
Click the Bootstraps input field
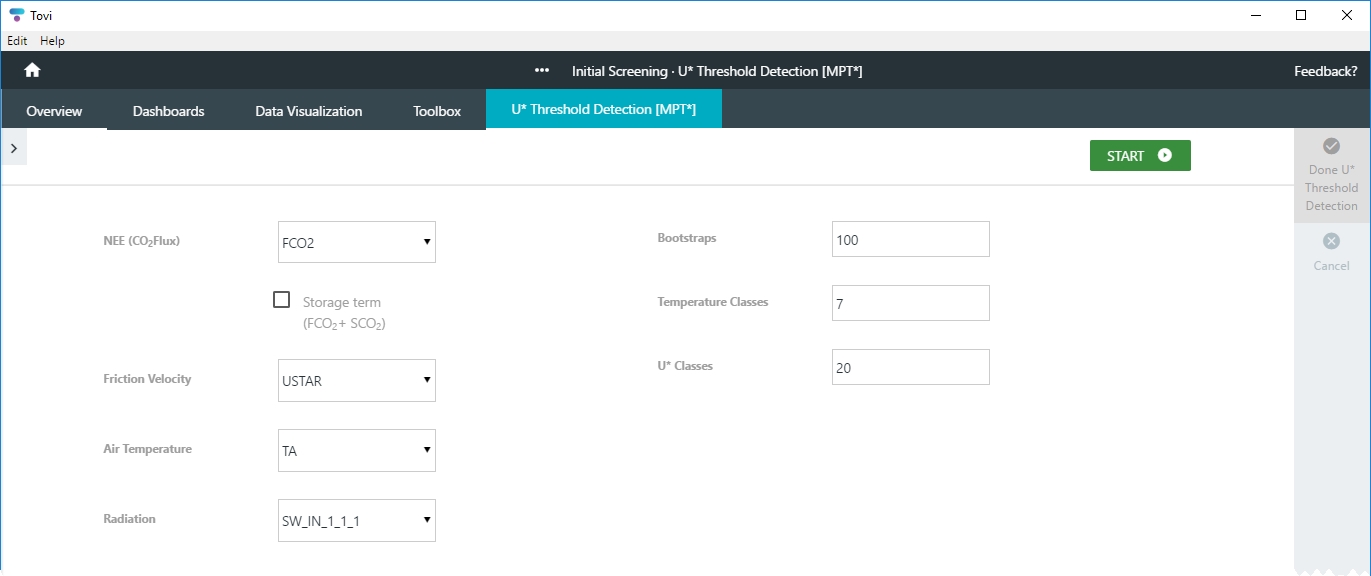910,240
